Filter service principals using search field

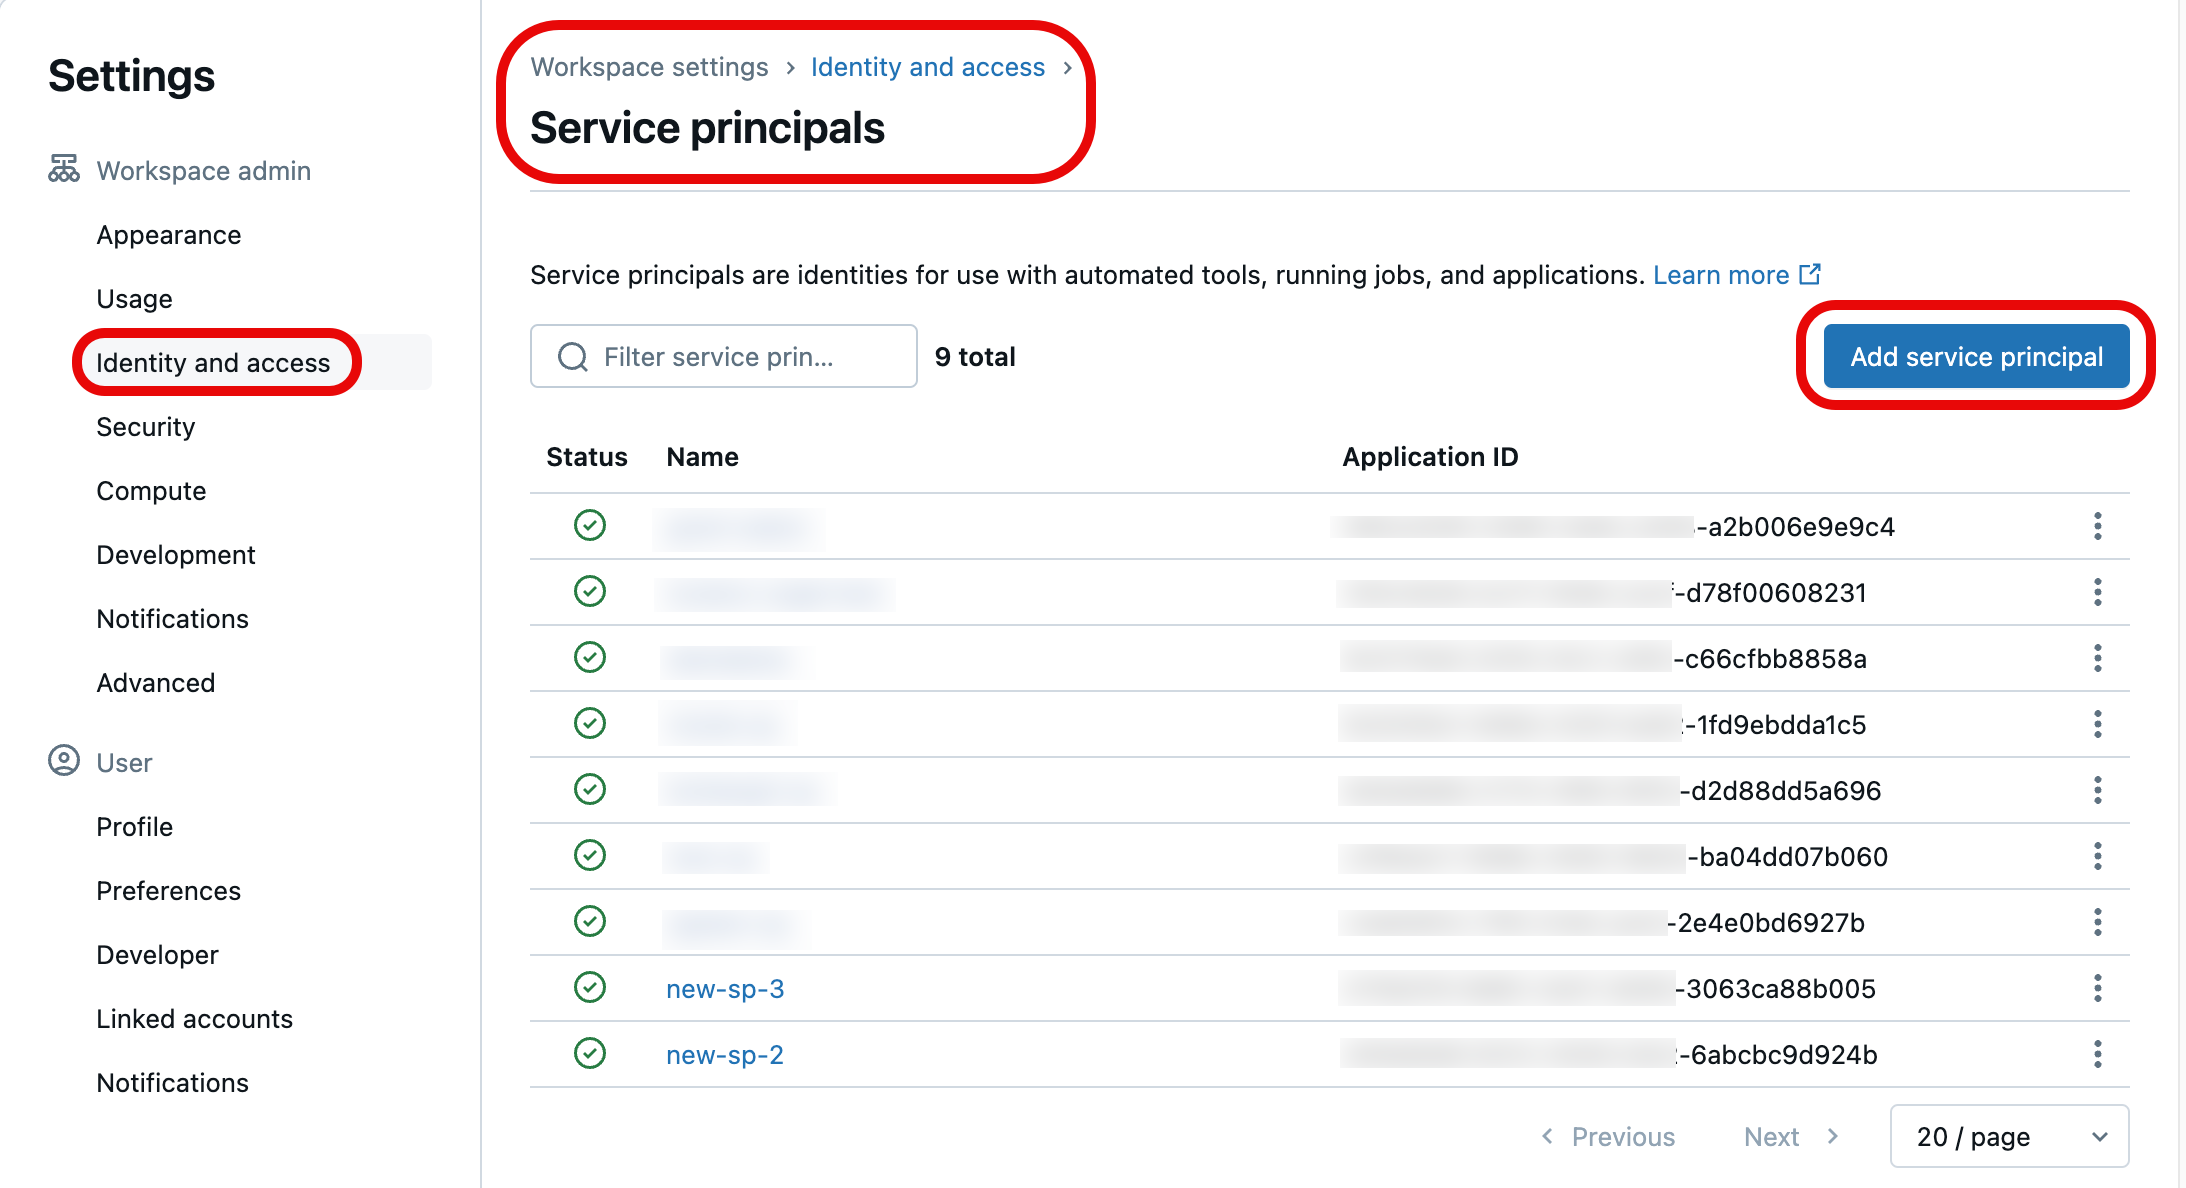722,354
